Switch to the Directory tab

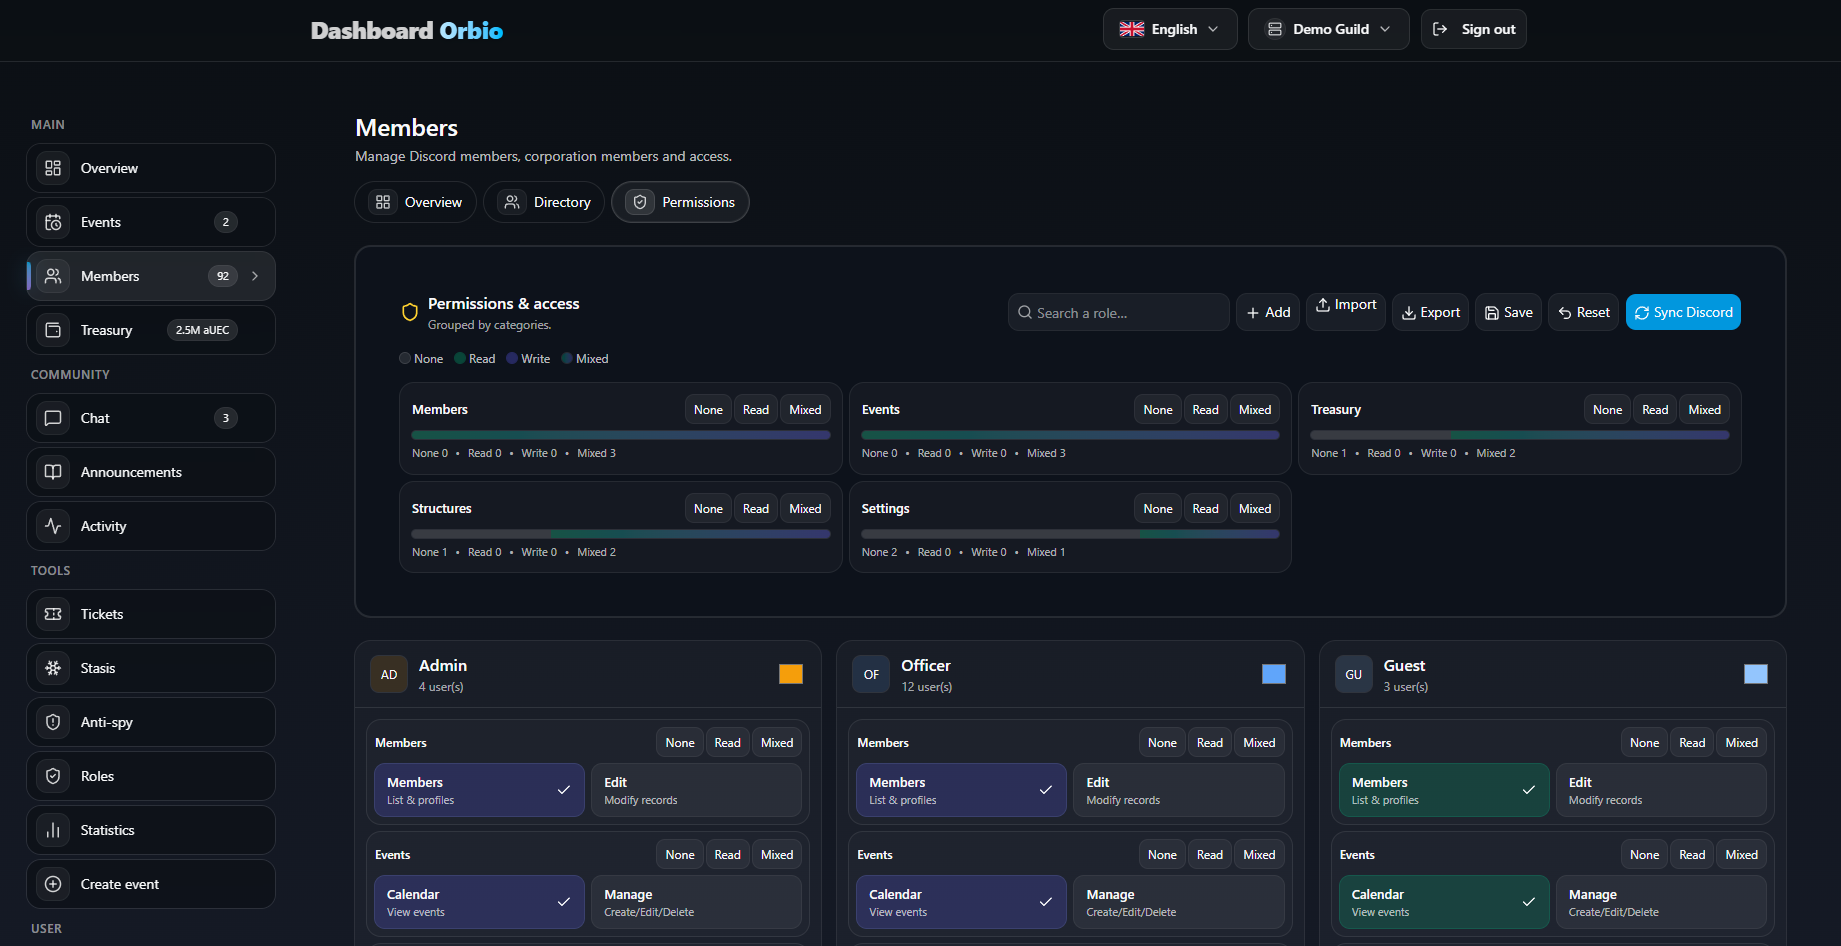[545, 202]
